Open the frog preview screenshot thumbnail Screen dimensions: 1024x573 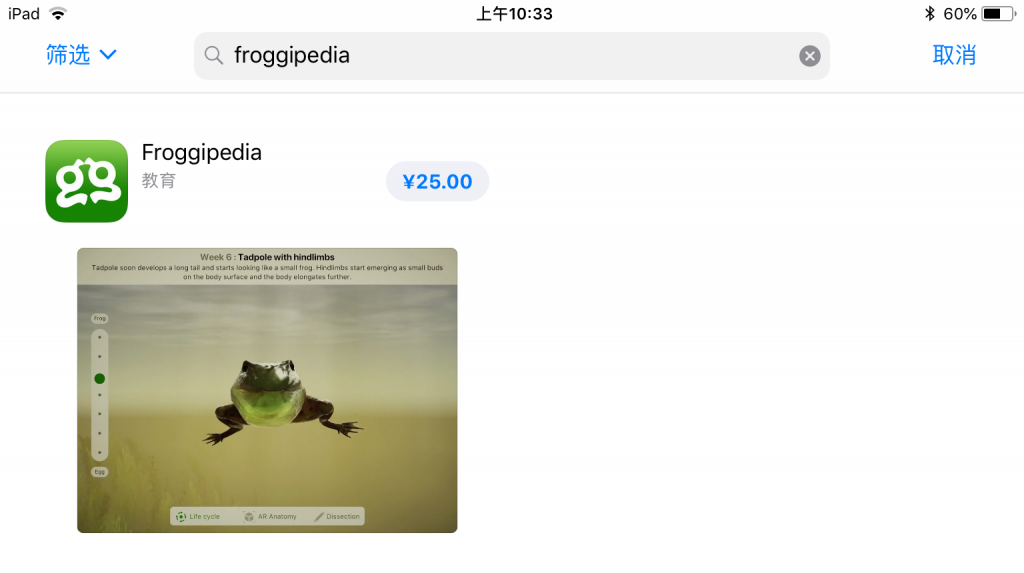pyautogui.click(x=267, y=390)
